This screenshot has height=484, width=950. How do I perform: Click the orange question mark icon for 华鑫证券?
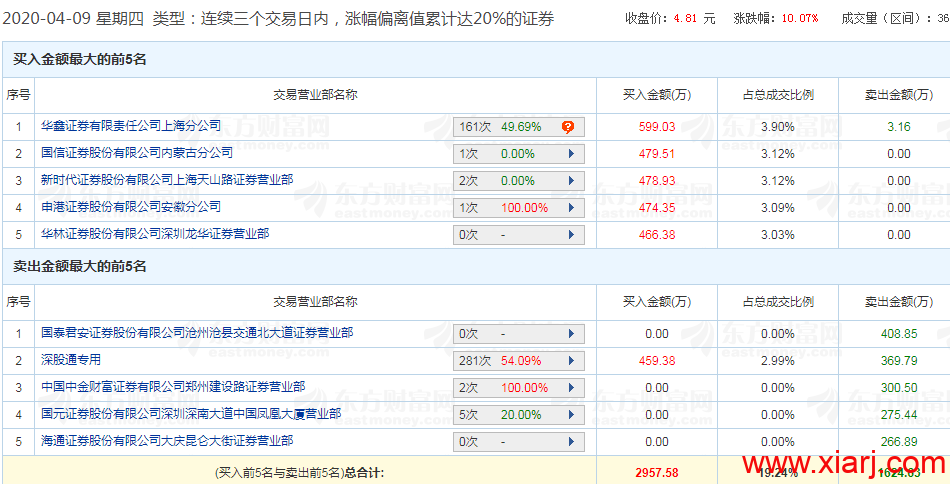tap(567, 127)
